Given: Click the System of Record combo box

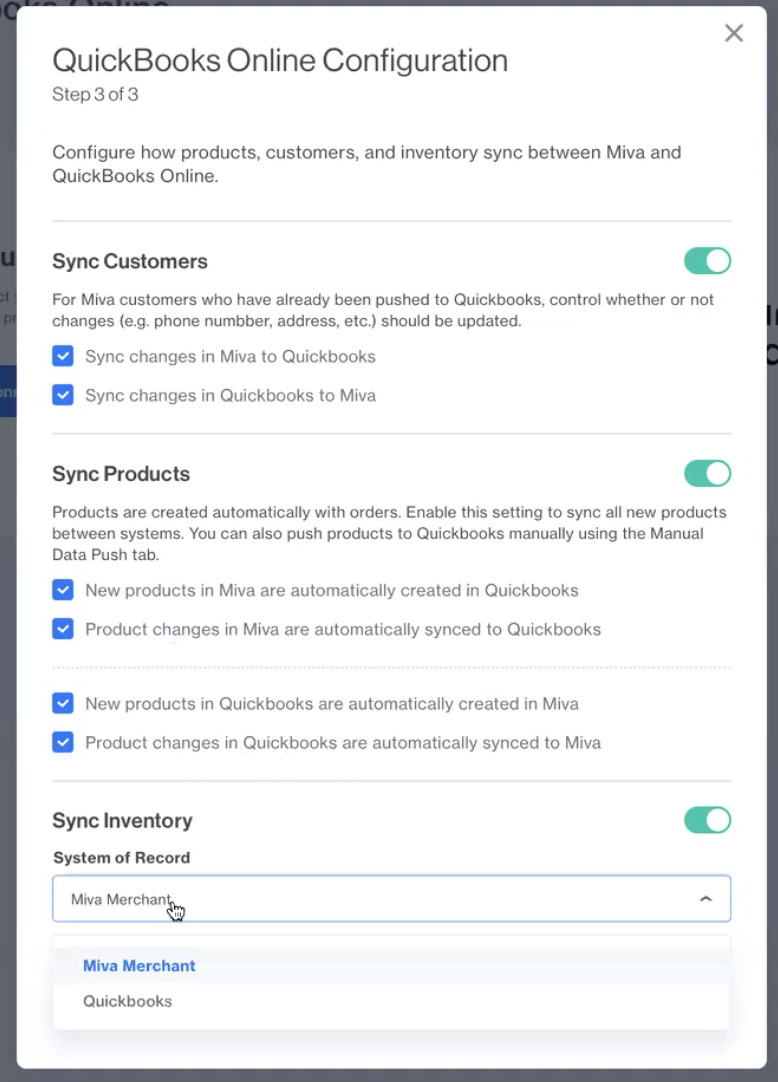Looking at the screenshot, I should pyautogui.click(x=391, y=898).
